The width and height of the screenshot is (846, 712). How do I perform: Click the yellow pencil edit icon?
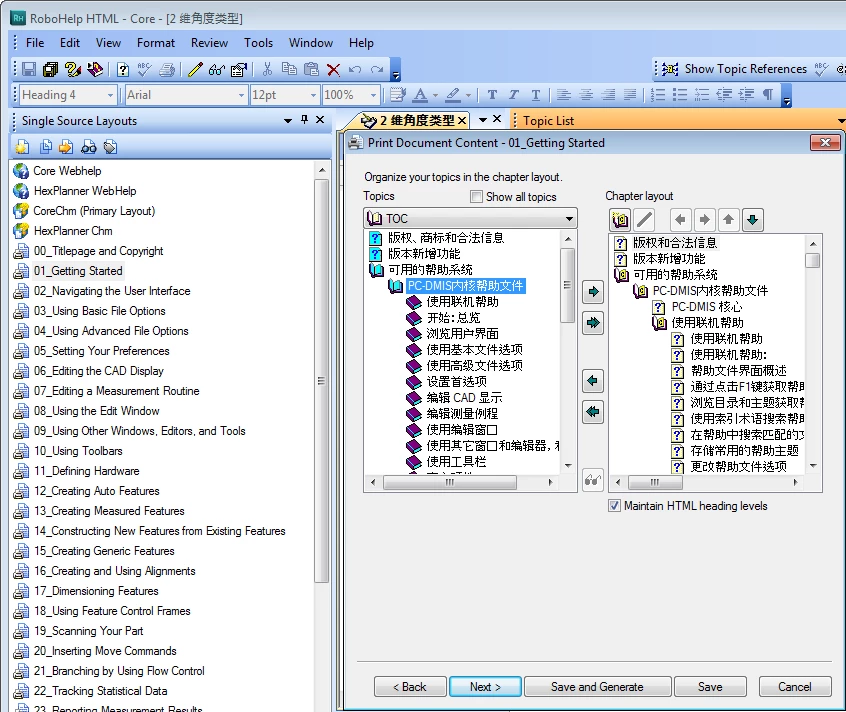tap(195, 69)
